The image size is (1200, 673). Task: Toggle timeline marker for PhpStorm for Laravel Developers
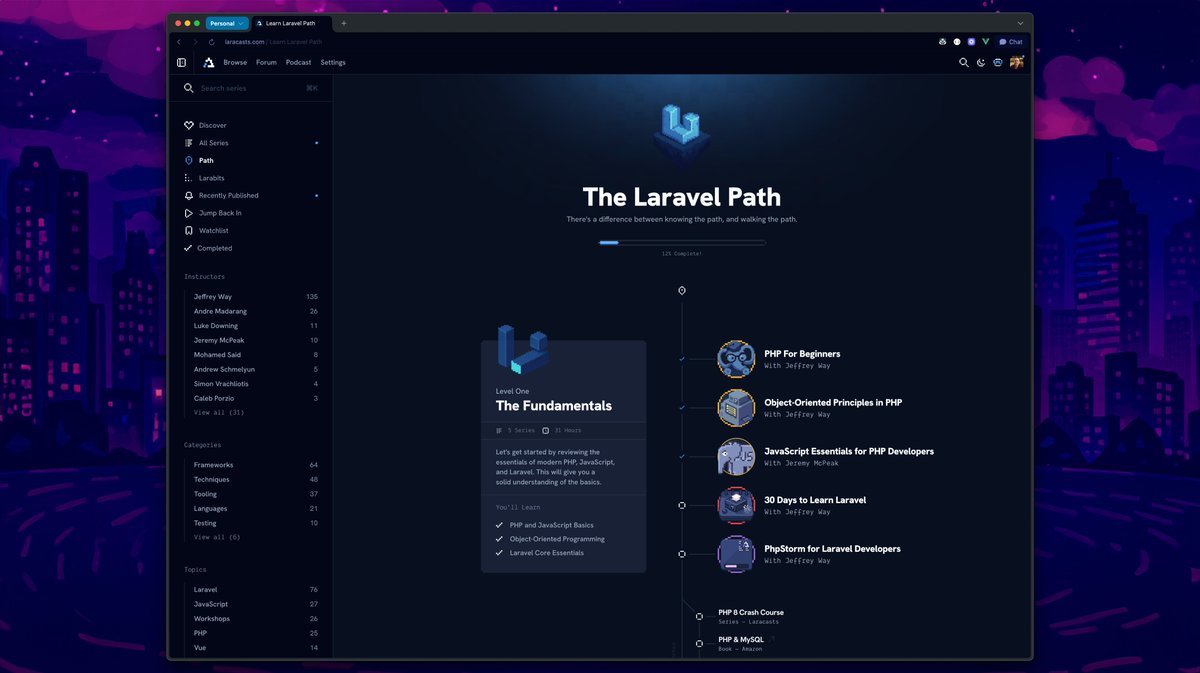click(x=682, y=554)
